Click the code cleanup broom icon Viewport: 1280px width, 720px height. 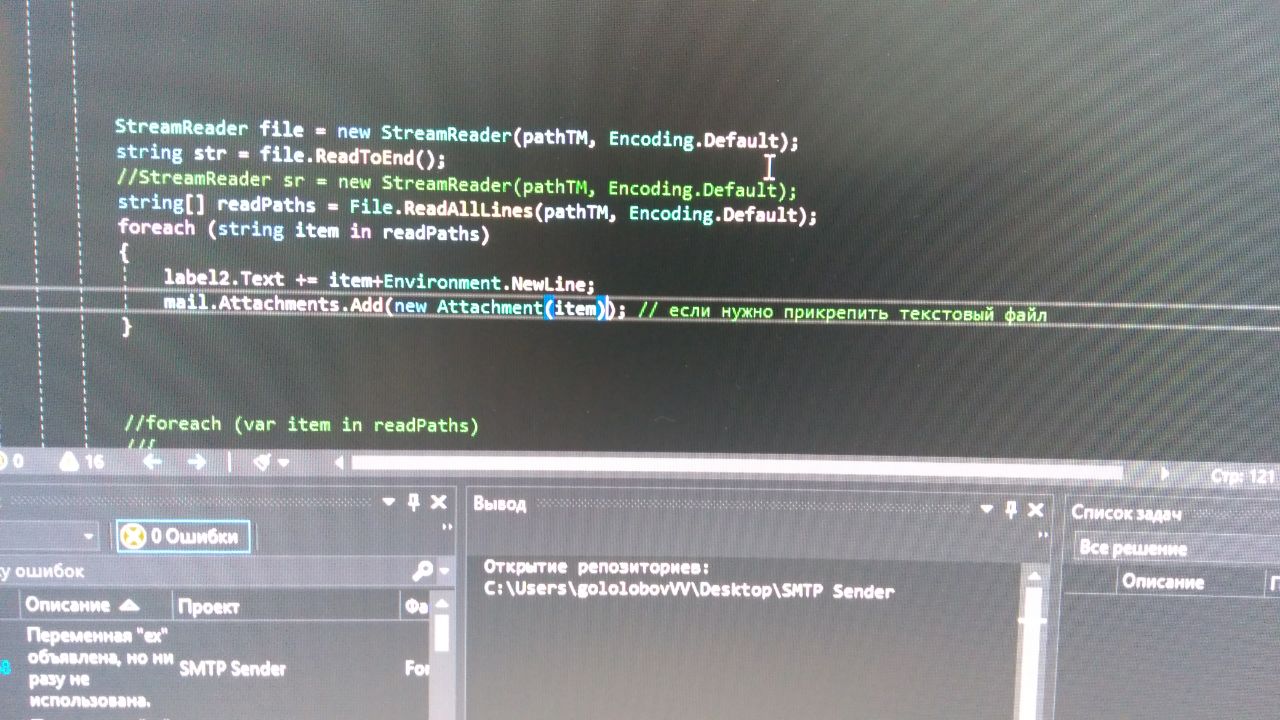(263, 462)
